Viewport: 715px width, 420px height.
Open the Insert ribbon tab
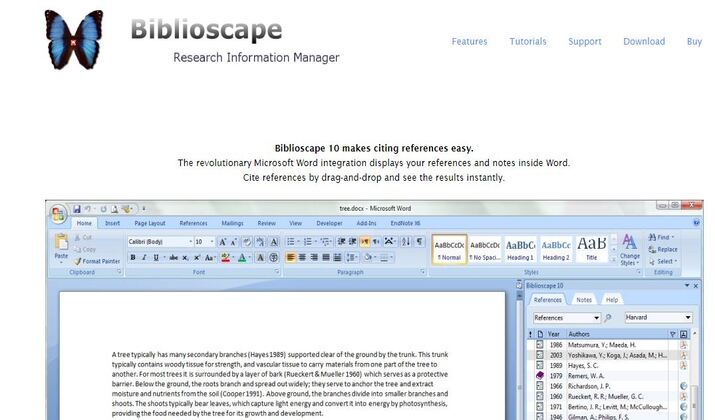[x=112, y=223]
